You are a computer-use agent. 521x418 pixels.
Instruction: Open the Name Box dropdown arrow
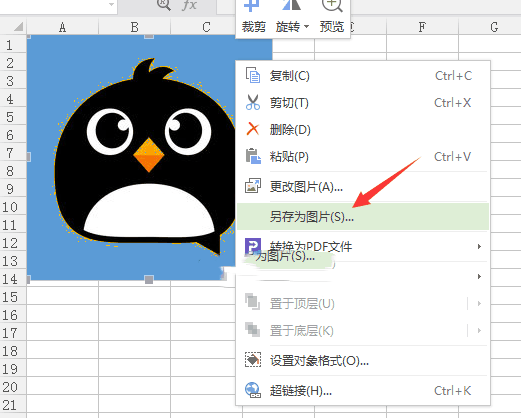112,4
